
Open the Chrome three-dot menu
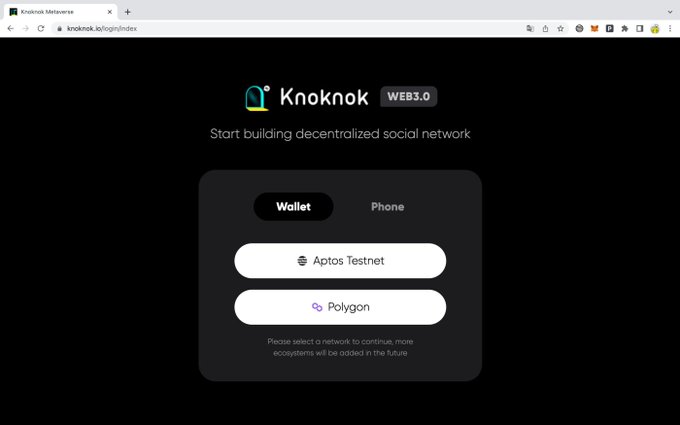coord(670,29)
